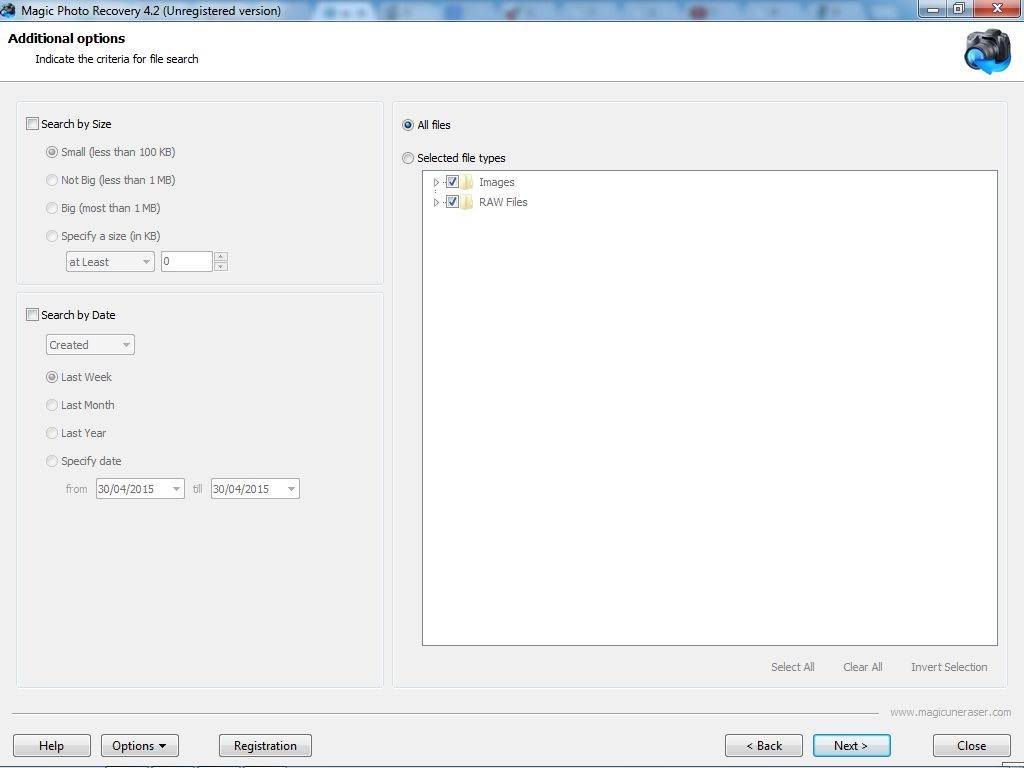Decrease size value with down spinner arrow
This screenshot has height=768, width=1024.
coord(221,266)
